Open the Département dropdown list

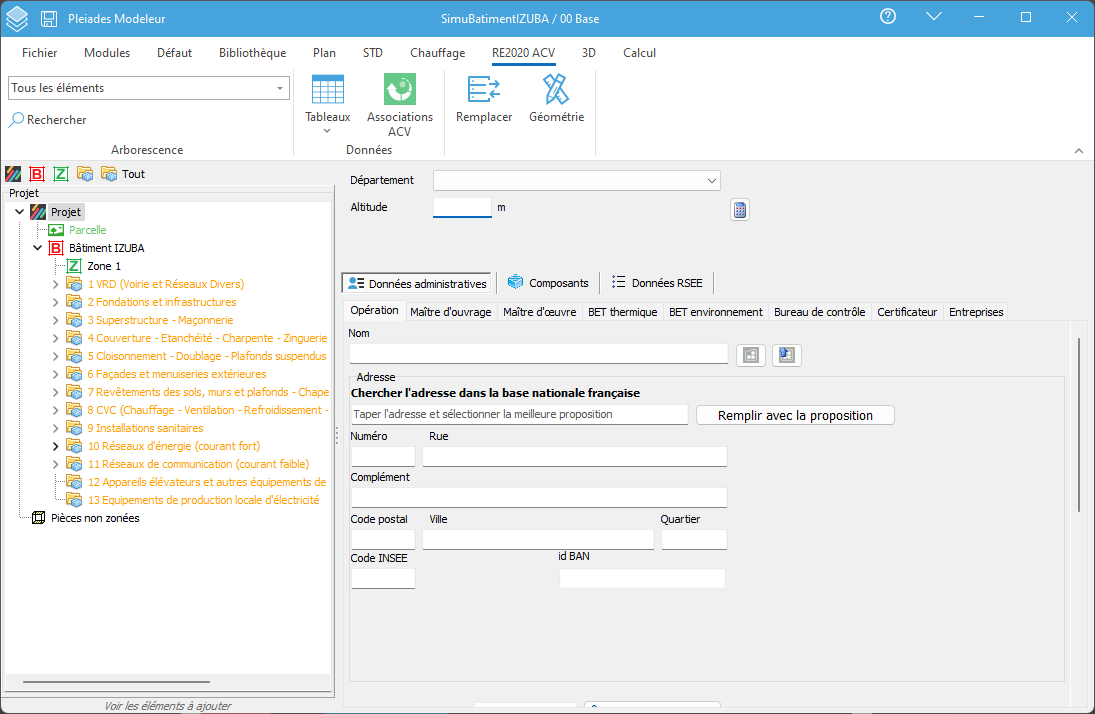coord(577,180)
